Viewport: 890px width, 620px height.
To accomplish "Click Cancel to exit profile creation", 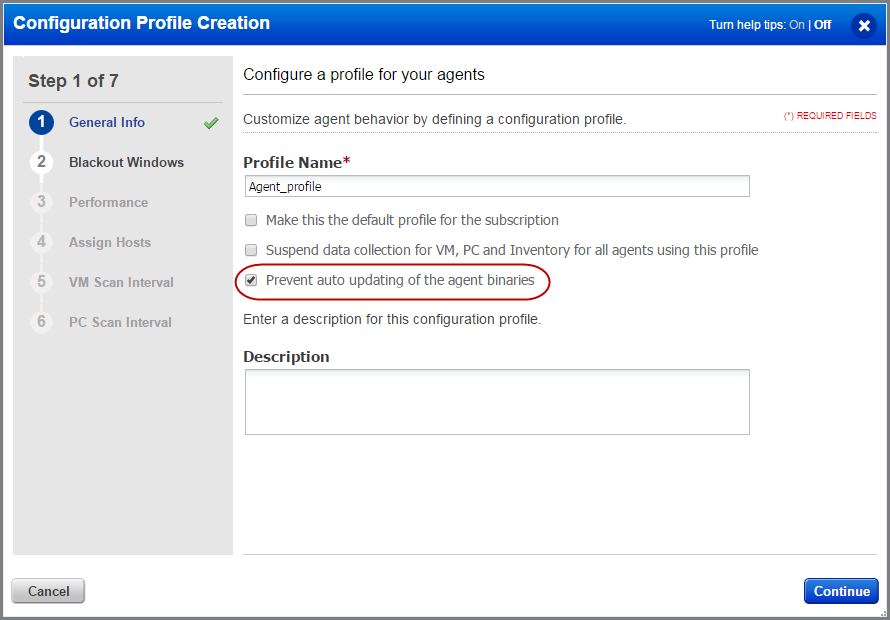I will pos(47,591).
